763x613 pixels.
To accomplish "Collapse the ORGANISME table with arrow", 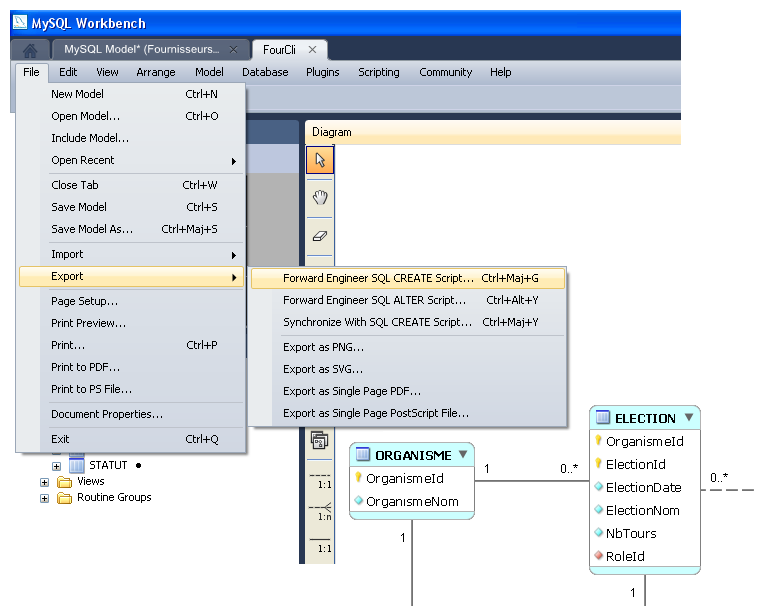I will pyautogui.click(x=463, y=454).
